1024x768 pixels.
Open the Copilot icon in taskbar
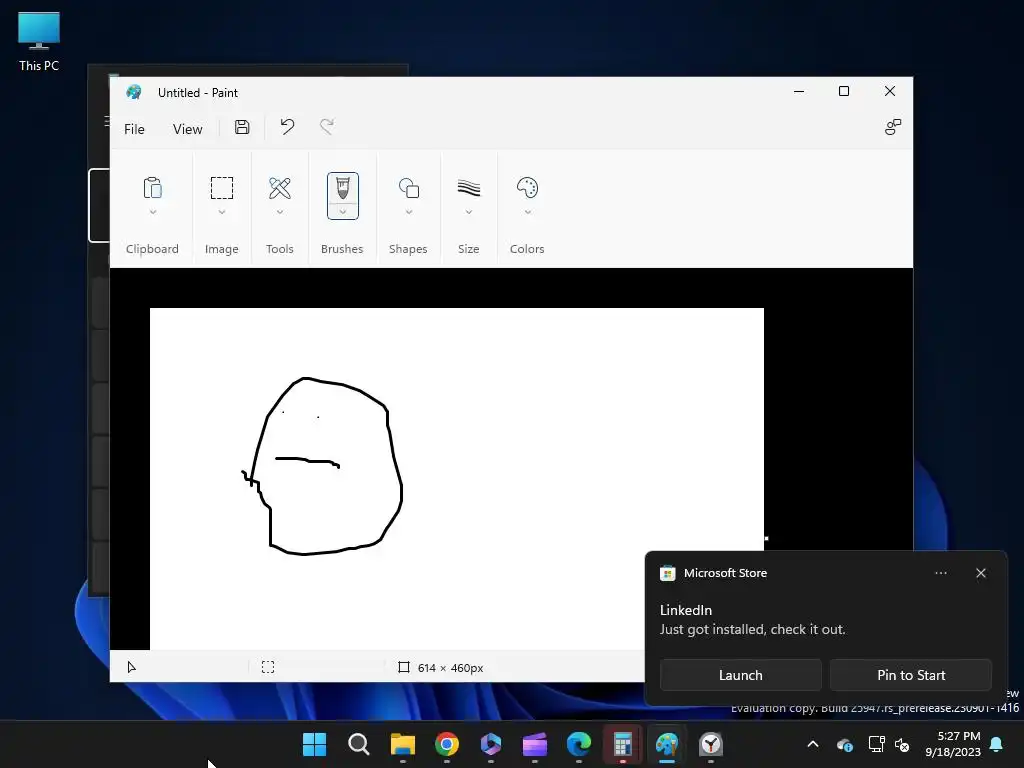[490, 744]
